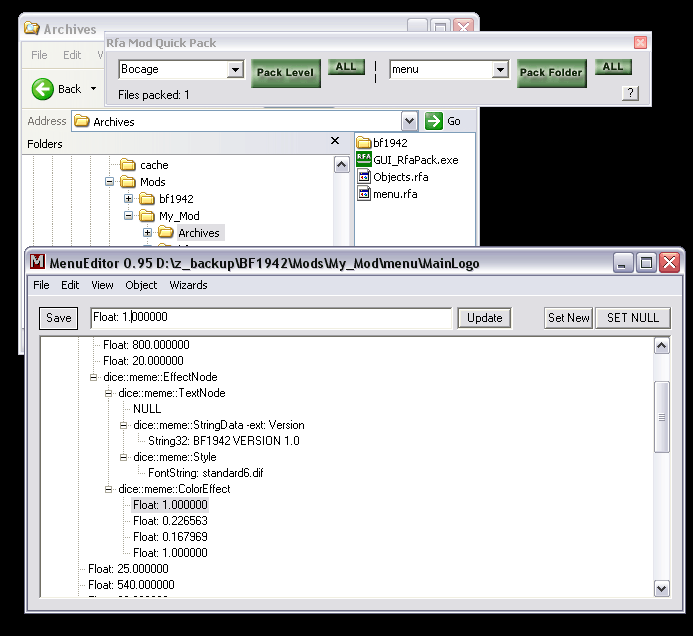The image size is (693, 636).
Task: Click the green Back arrow icon
Action: pos(42,89)
